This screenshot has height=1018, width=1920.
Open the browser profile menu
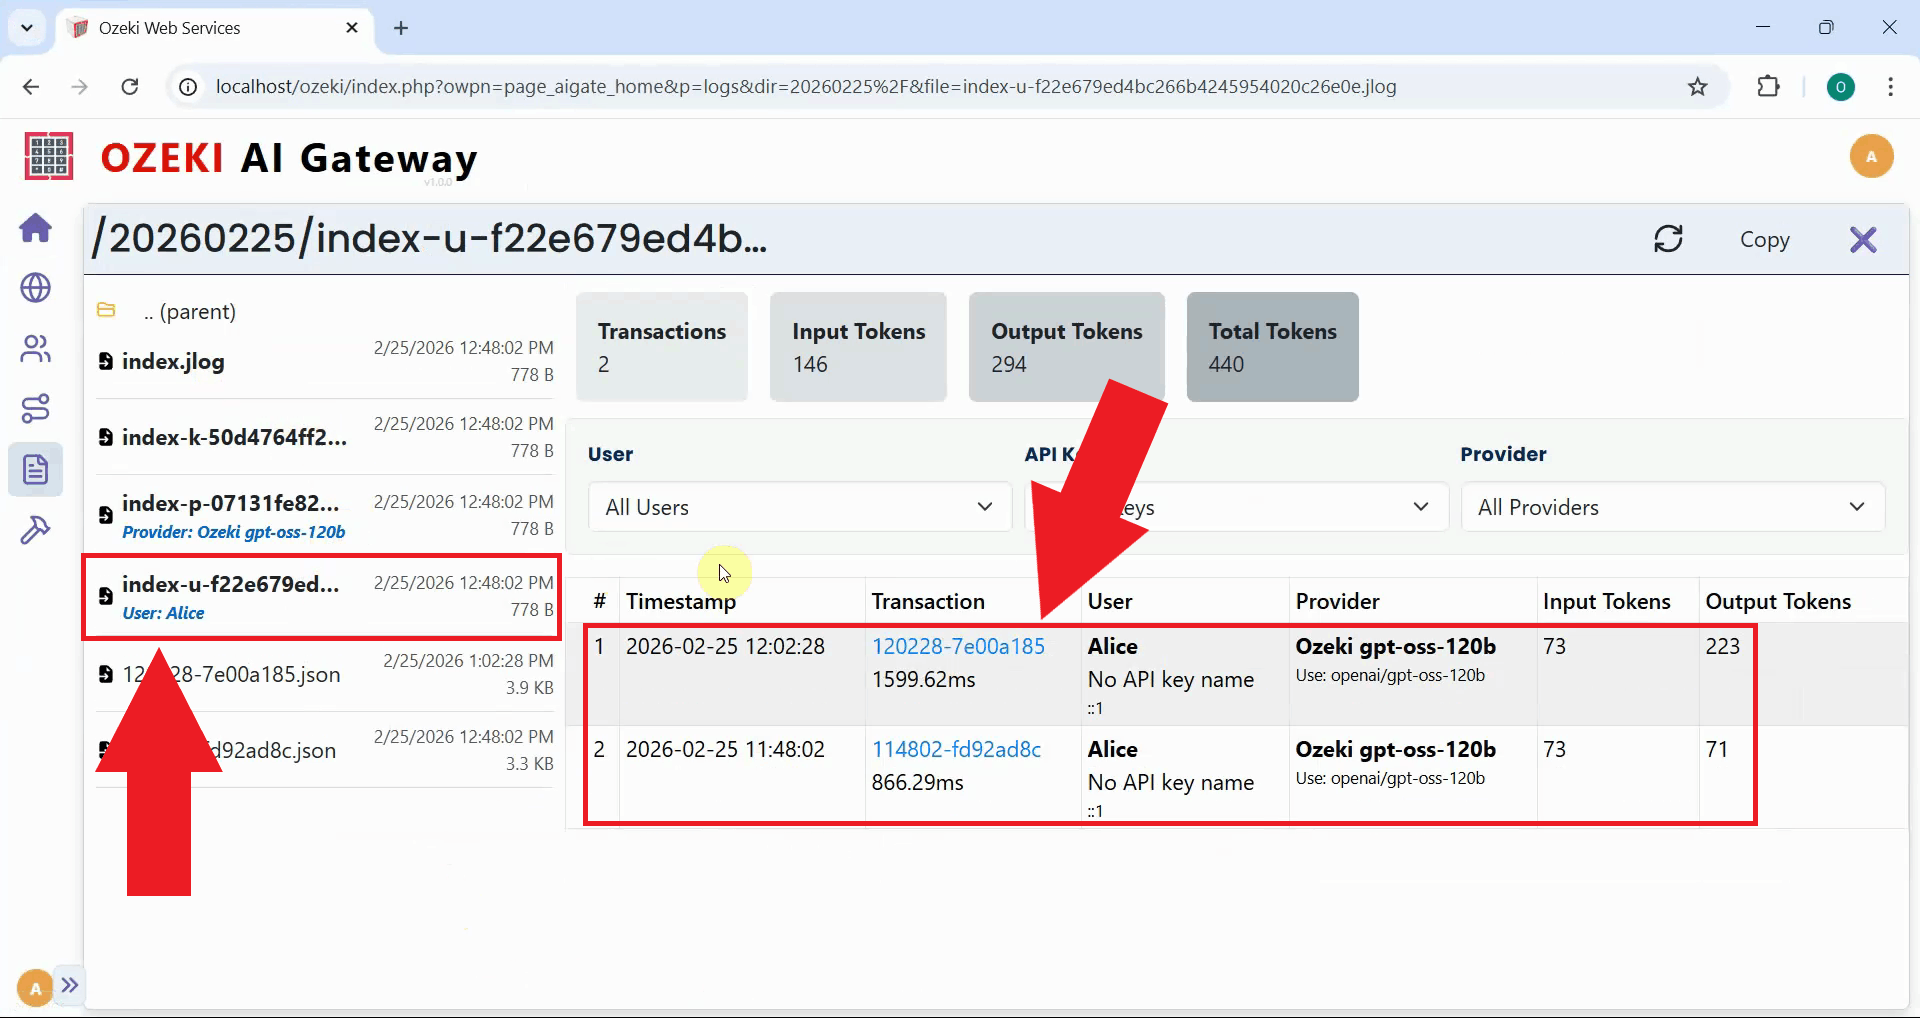tap(1841, 87)
